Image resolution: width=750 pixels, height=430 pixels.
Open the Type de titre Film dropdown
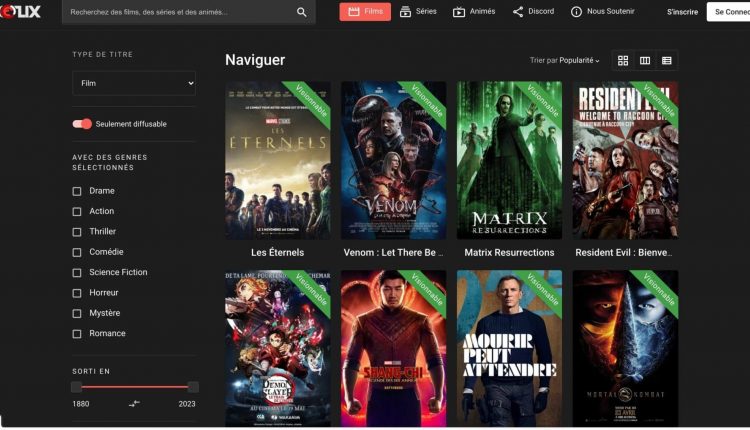point(134,83)
